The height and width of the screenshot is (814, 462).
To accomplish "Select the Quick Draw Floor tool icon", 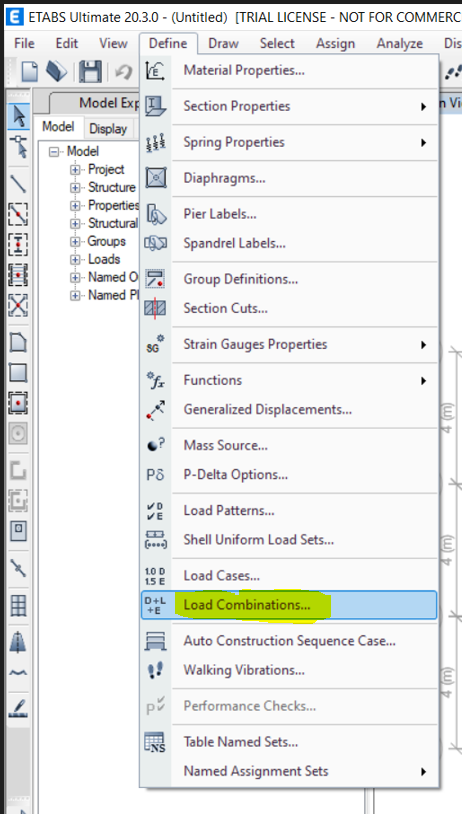I will [19, 403].
